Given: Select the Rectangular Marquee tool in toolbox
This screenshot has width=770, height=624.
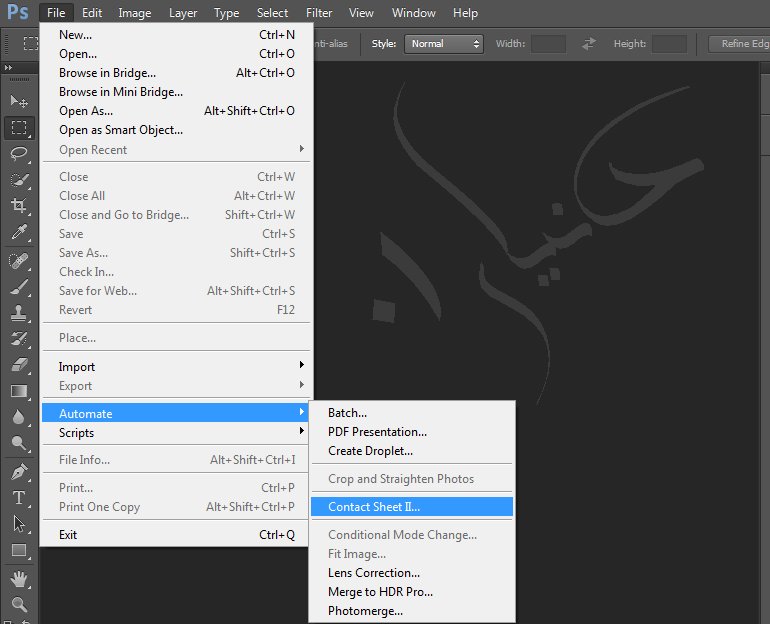Looking at the screenshot, I should click(x=19, y=128).
